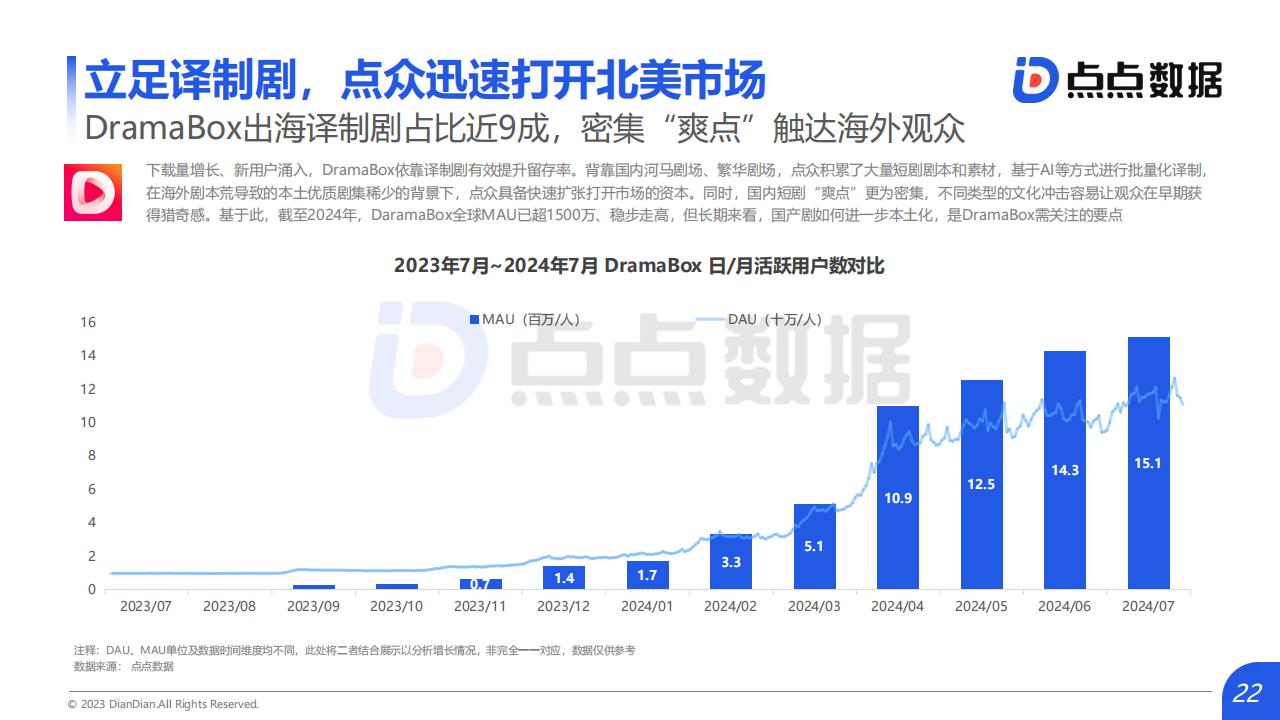Click the y-axis value 16

[x=87, y=322]
